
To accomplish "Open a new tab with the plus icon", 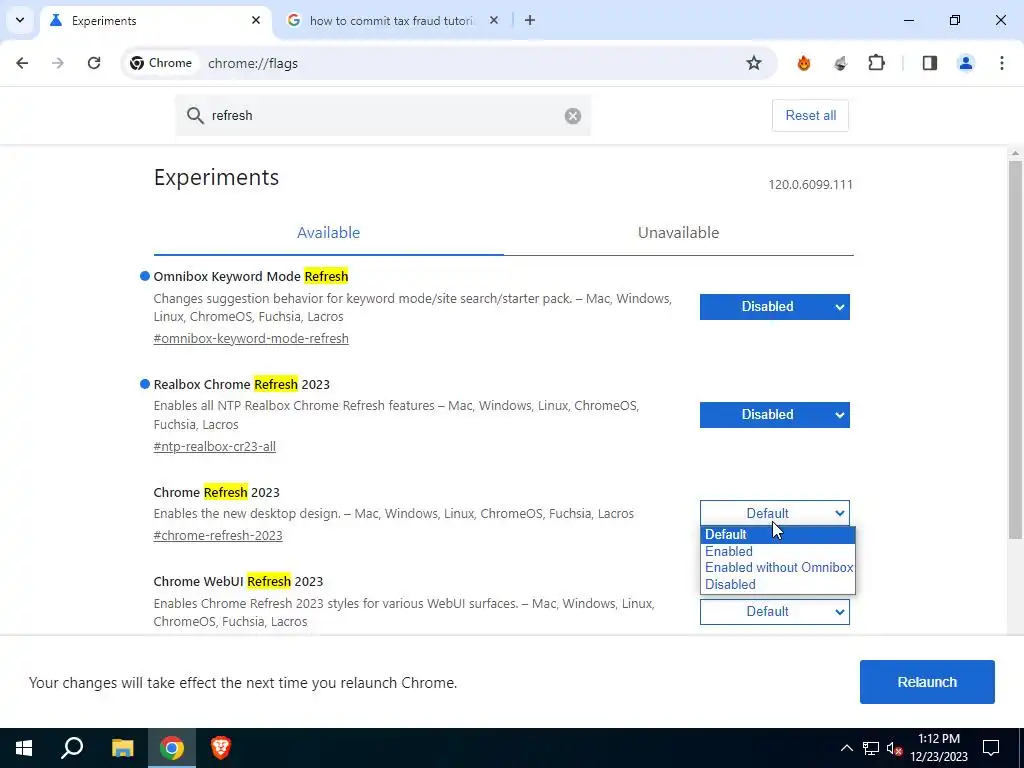I will (x=530, y=20).
